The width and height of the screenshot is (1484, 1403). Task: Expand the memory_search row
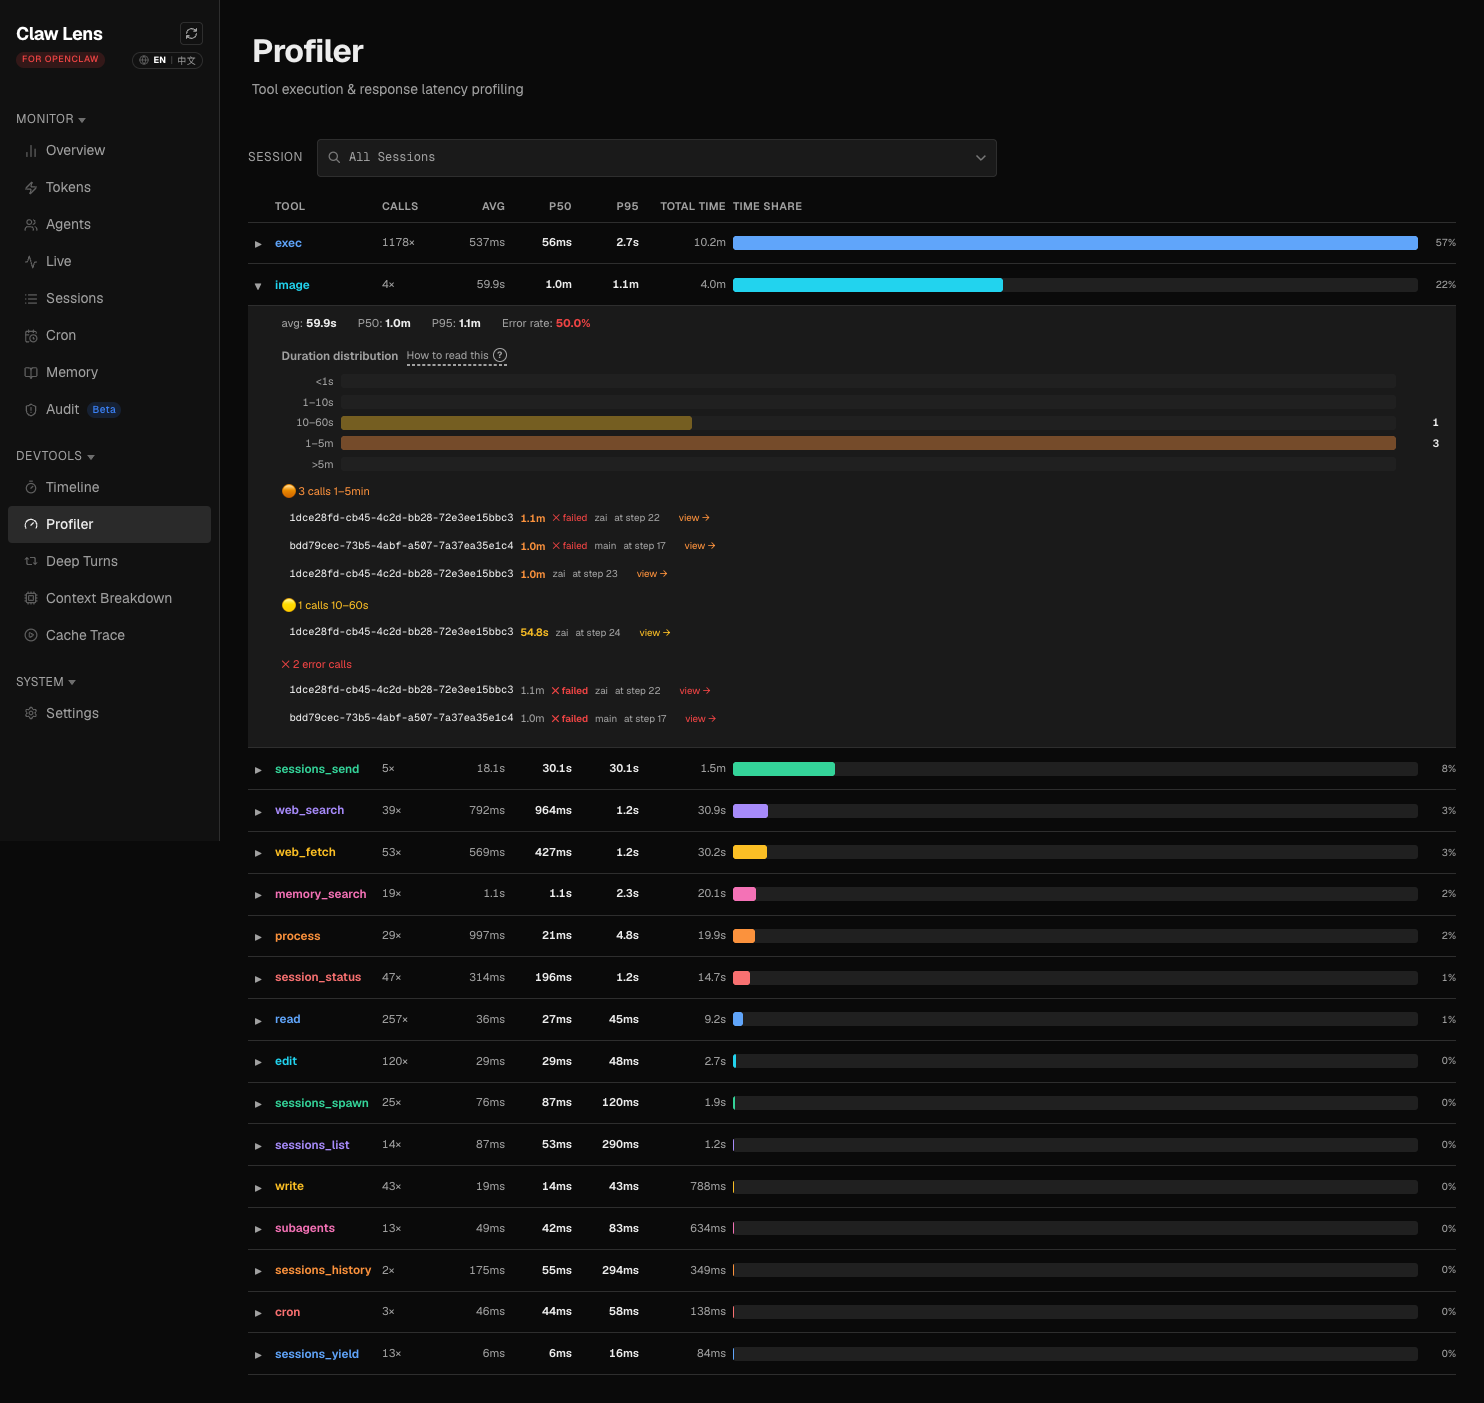point(258,895)
